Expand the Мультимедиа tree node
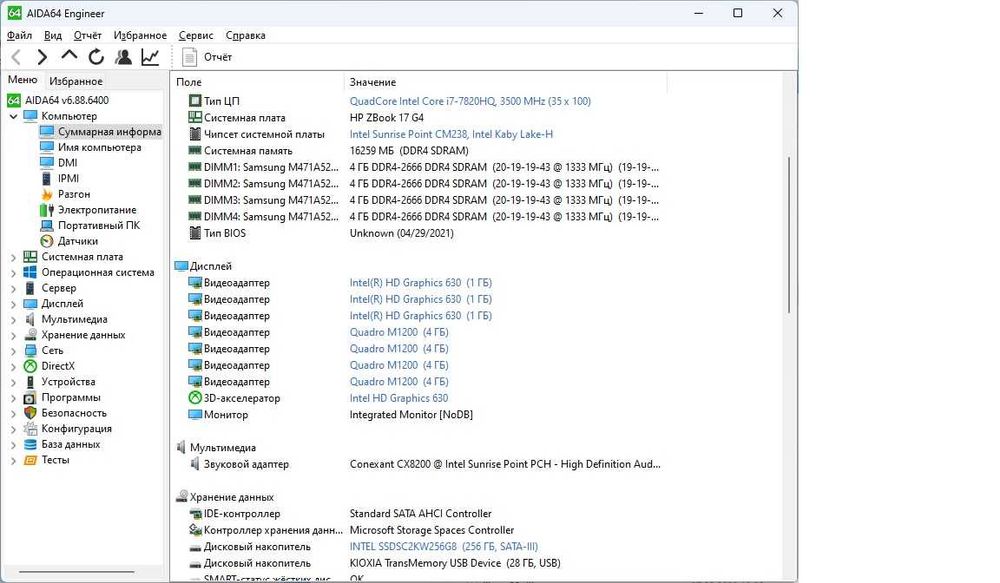This screenshot has width=1000, height=583. coord(13,320)
